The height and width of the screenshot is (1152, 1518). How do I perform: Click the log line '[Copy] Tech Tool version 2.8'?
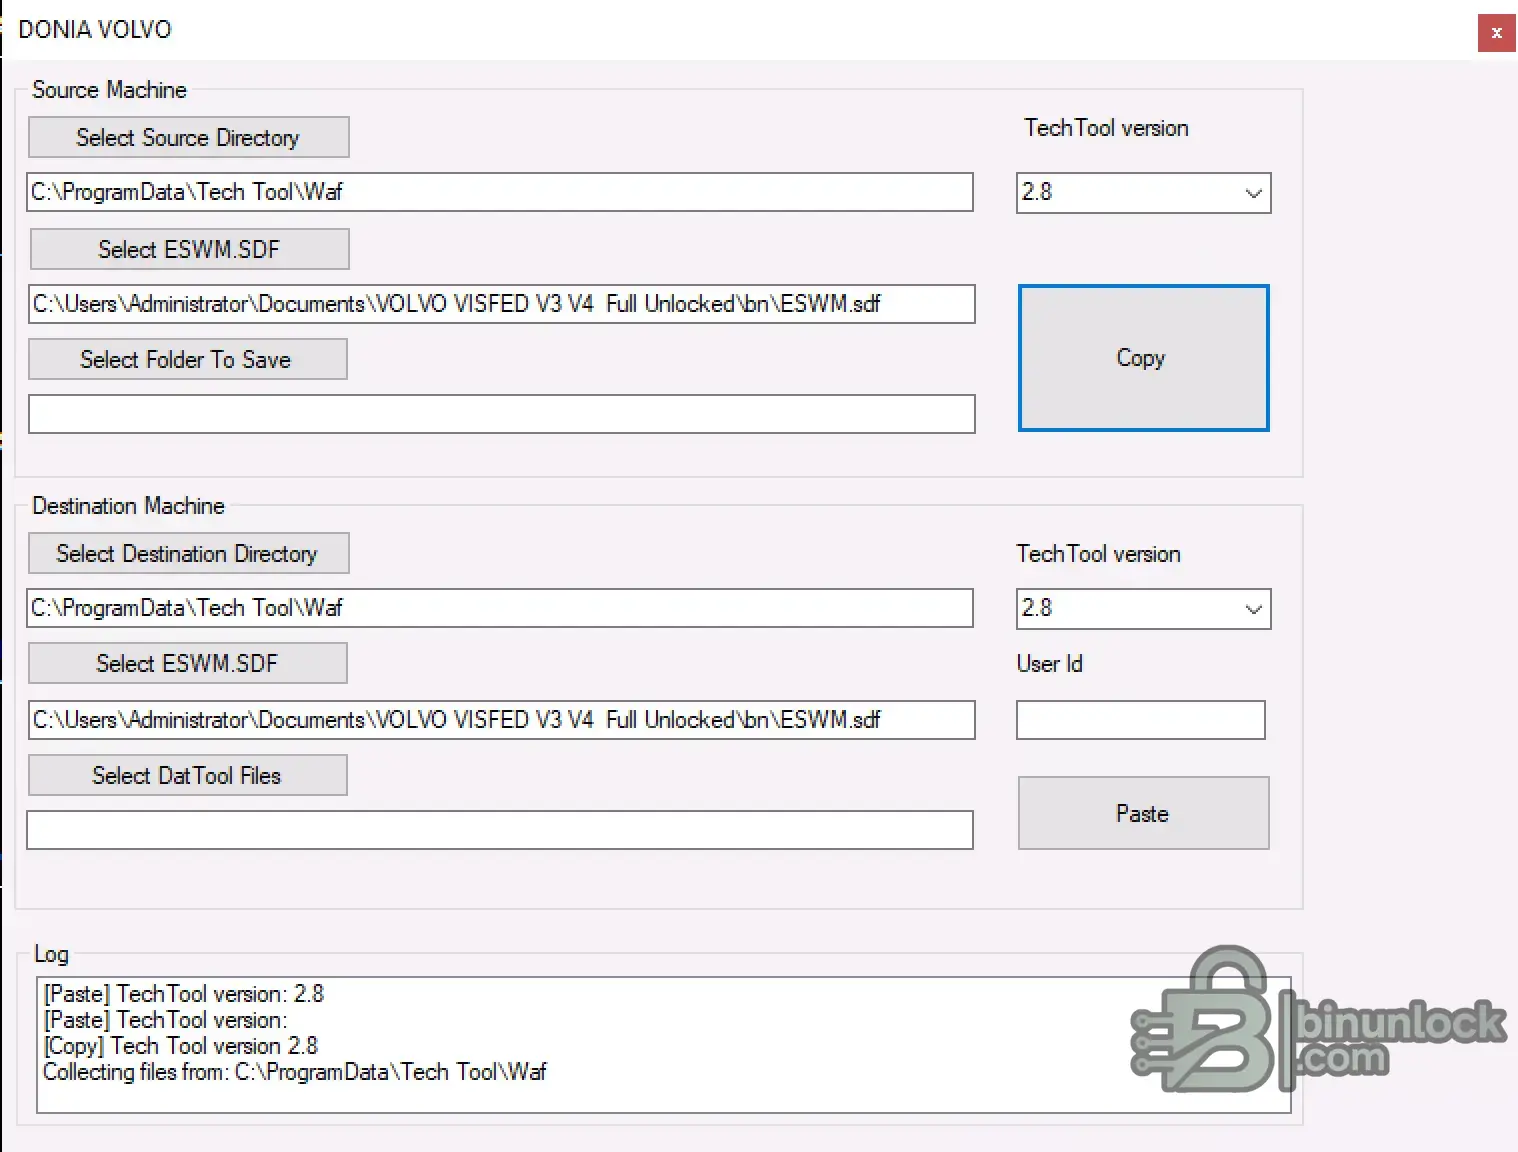coord(181,1046)
